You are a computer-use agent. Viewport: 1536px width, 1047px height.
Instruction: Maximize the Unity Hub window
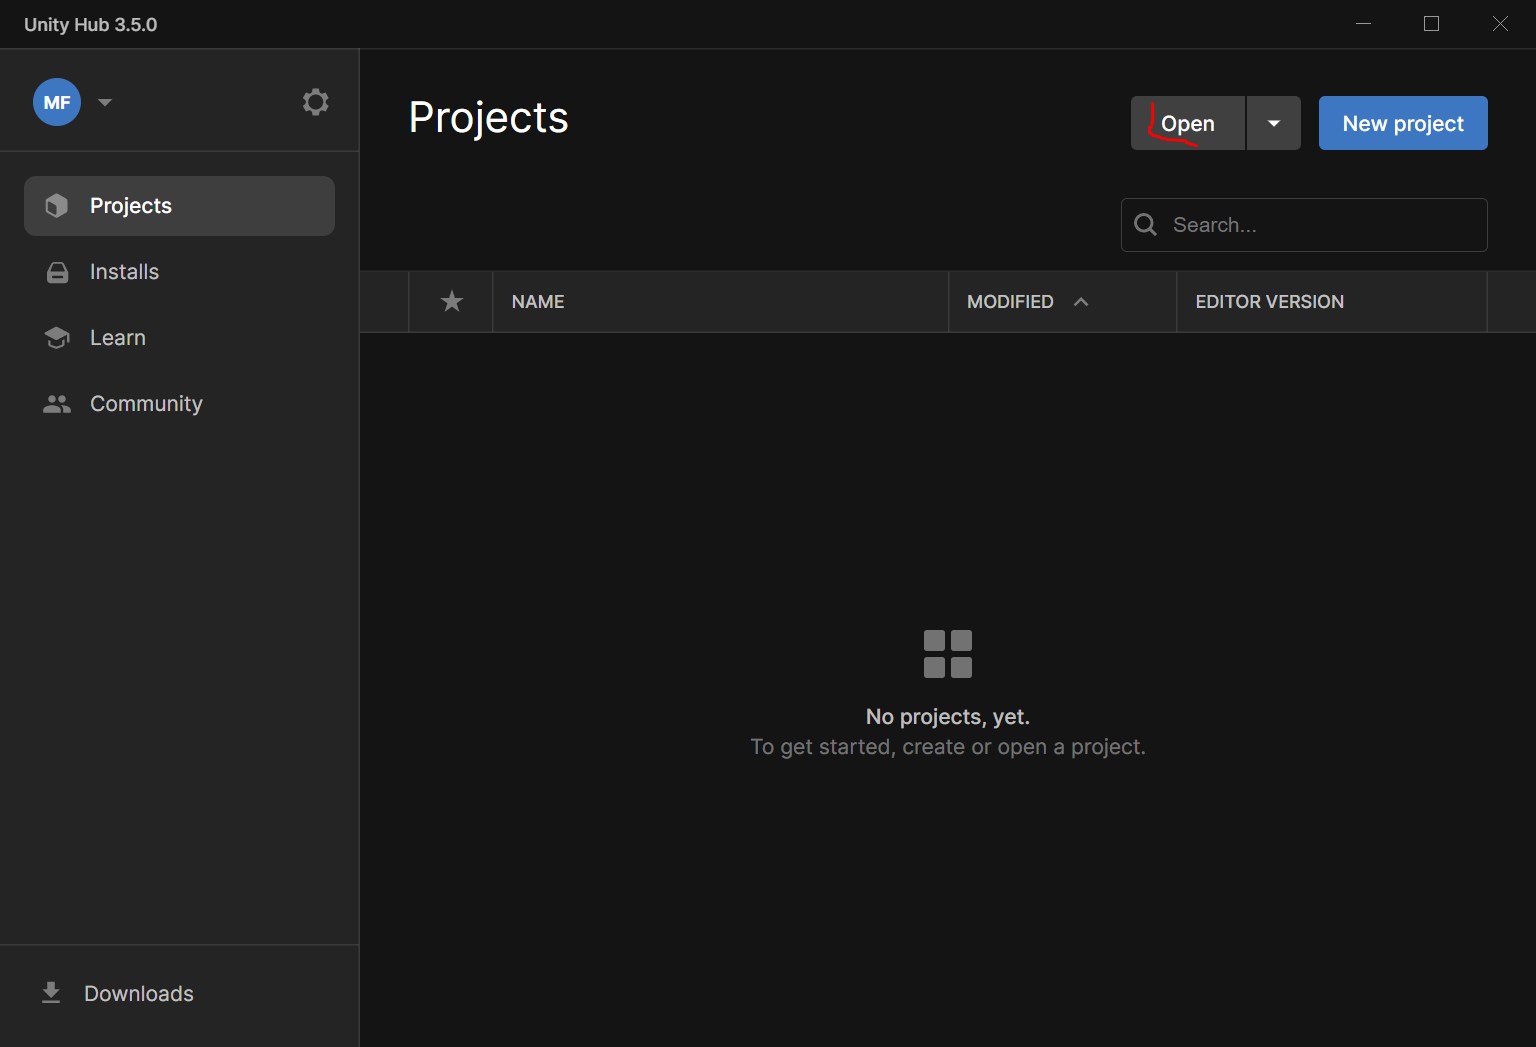click(1431, 24)
